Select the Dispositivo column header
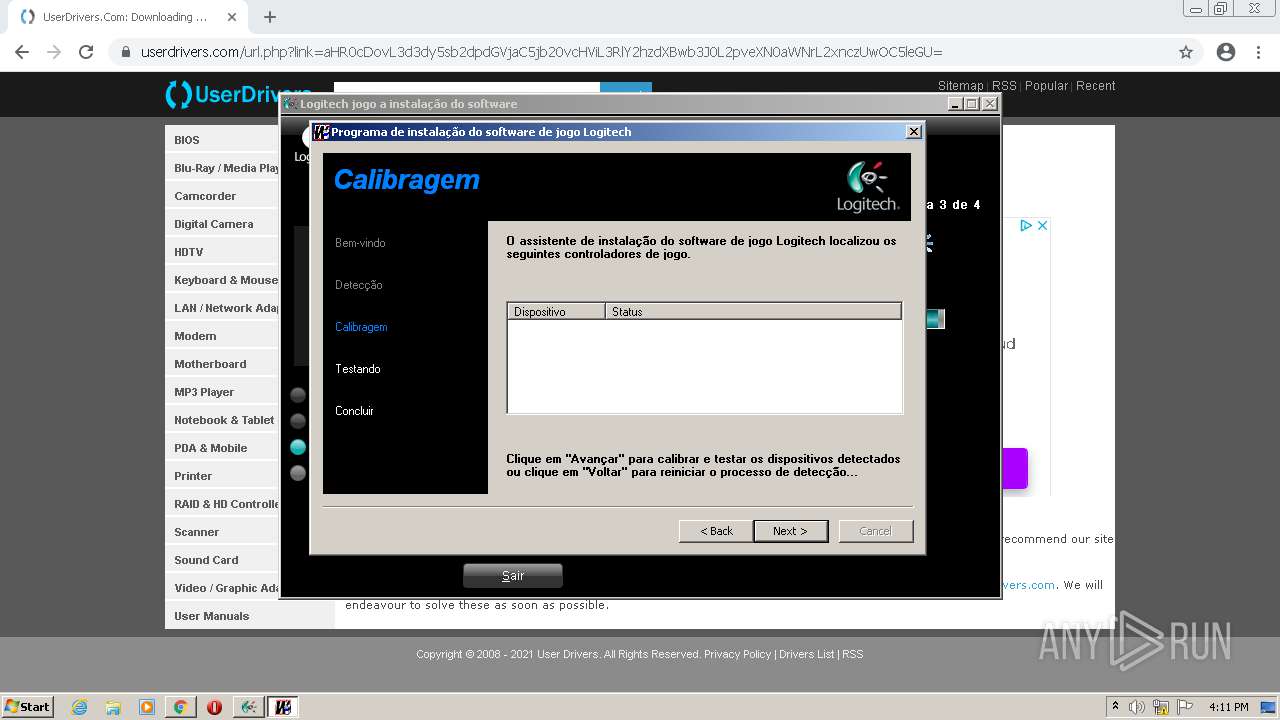This screenshot has width=1280, height=720. (x=556, y=312)
